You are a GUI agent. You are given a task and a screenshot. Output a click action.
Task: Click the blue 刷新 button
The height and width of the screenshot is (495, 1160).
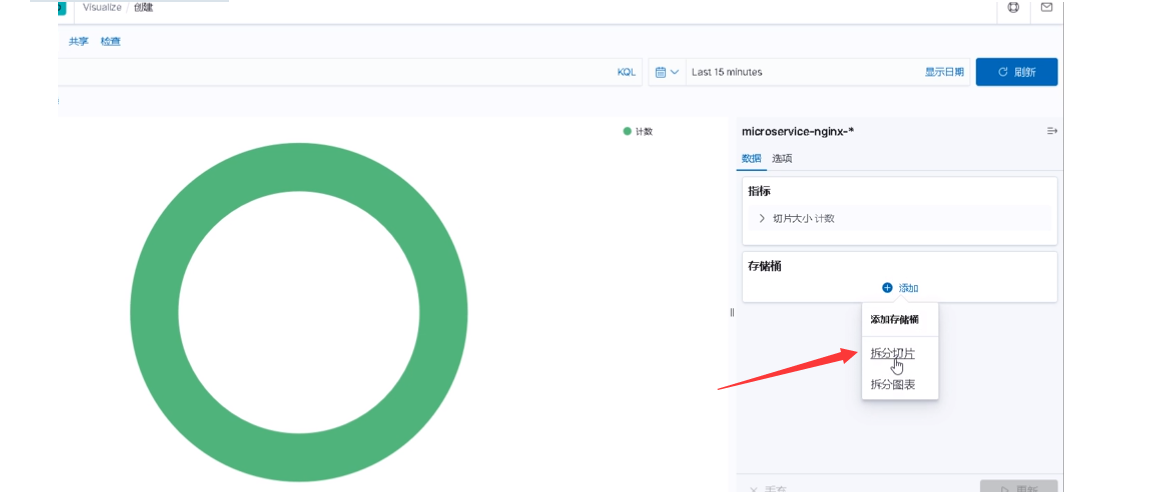tap(1016, 72)
